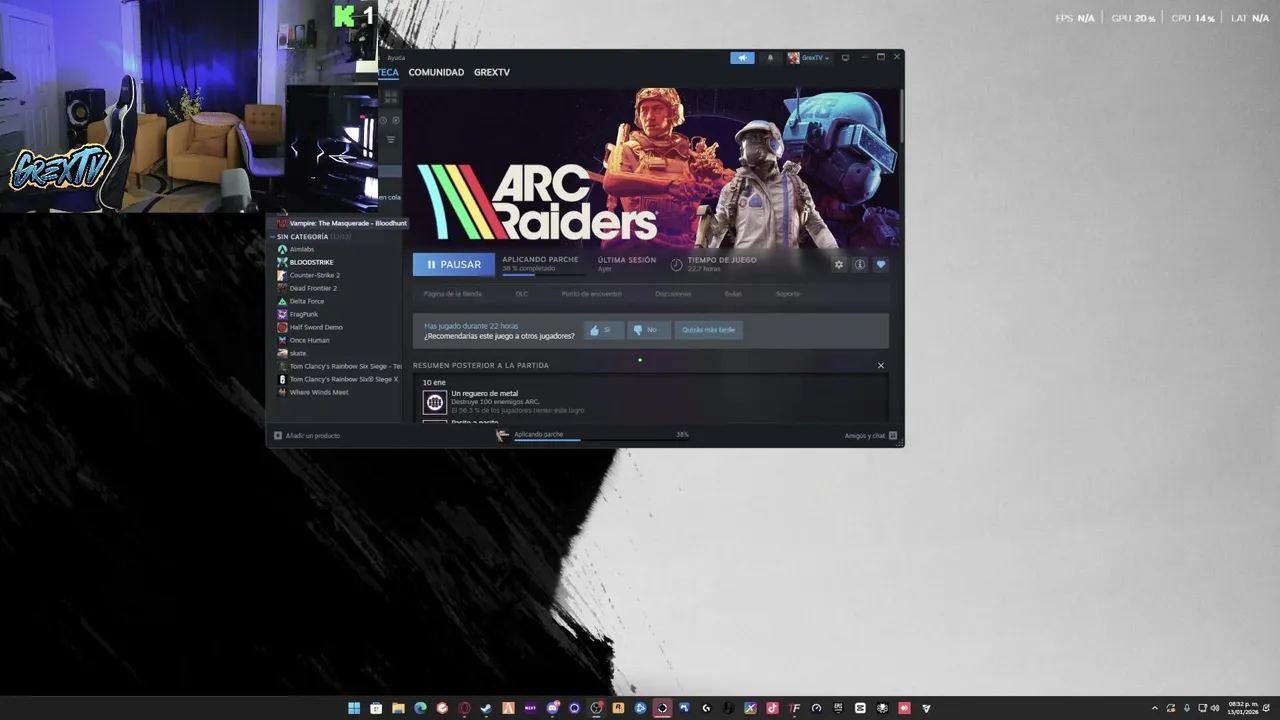Open the Windows Start menu
1280x720 pixels.
(x=354, y=708)
